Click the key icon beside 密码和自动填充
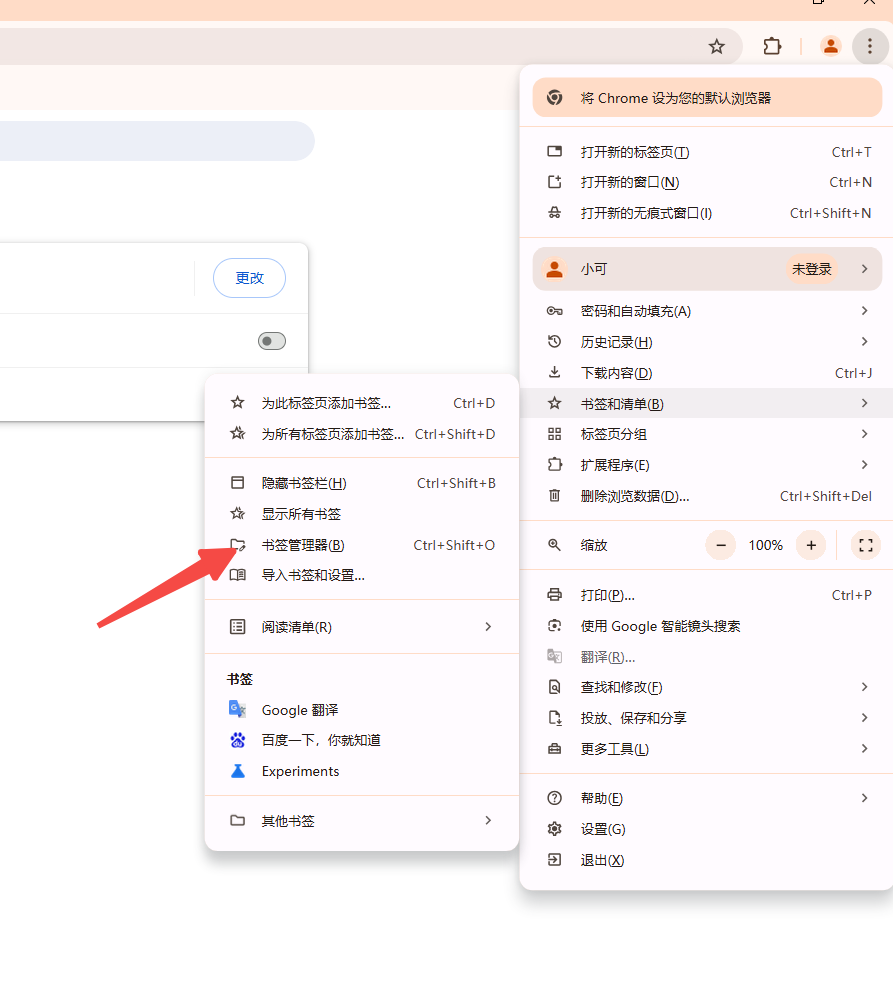Screen dimensions: 893x987 pyautogui.click(x=554, y=311)
